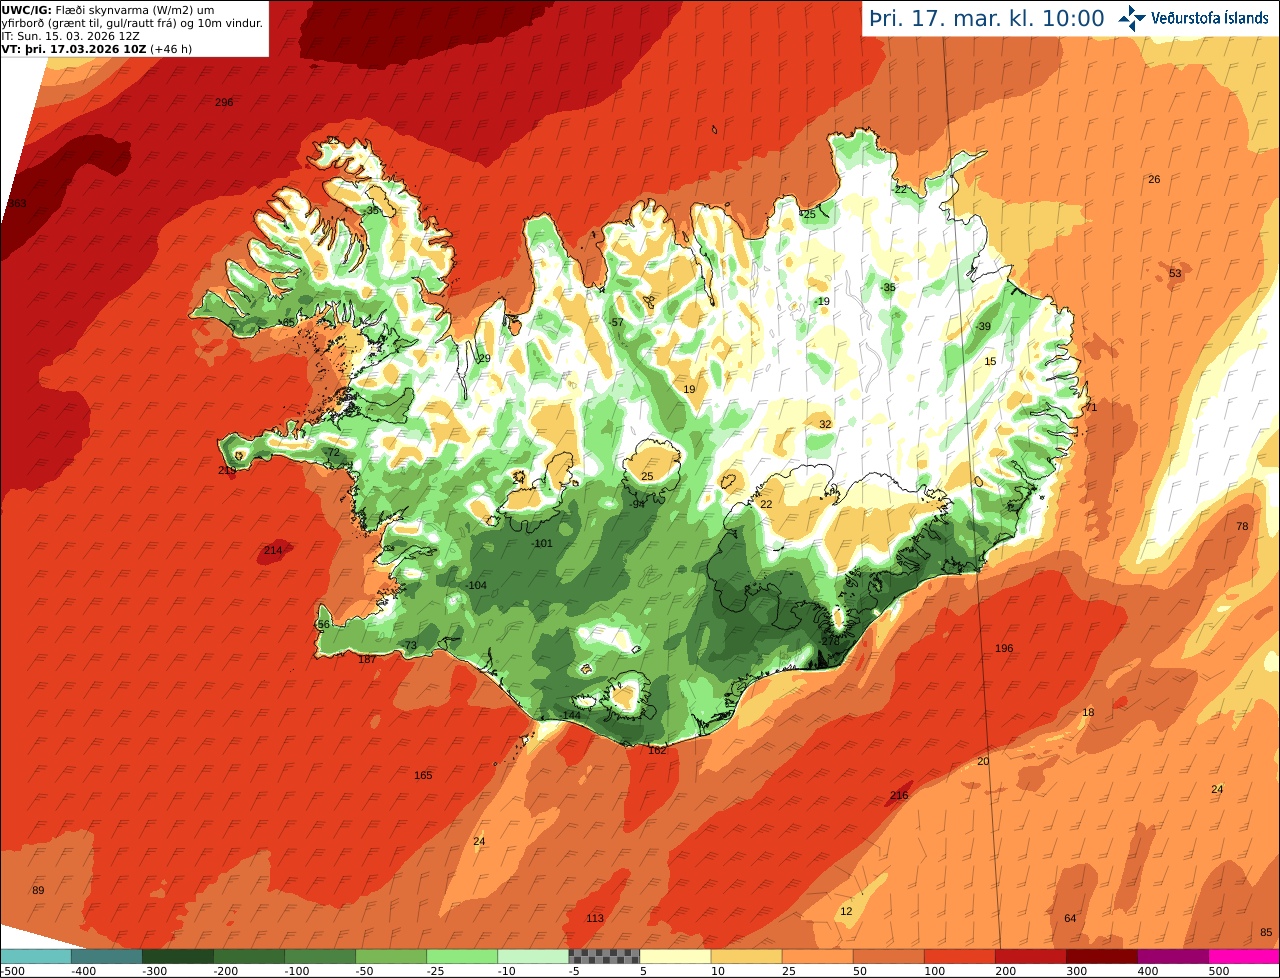Viewport: 1280px width, 978px height.
Task: Select the light orange 25 to 50 swatch
Action: point(816,956)
